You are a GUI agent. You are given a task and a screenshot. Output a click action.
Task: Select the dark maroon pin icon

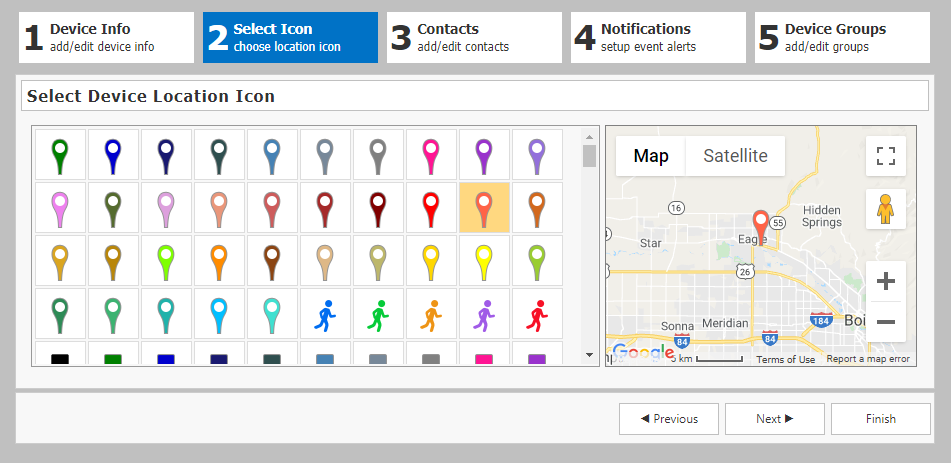[378, 208]
